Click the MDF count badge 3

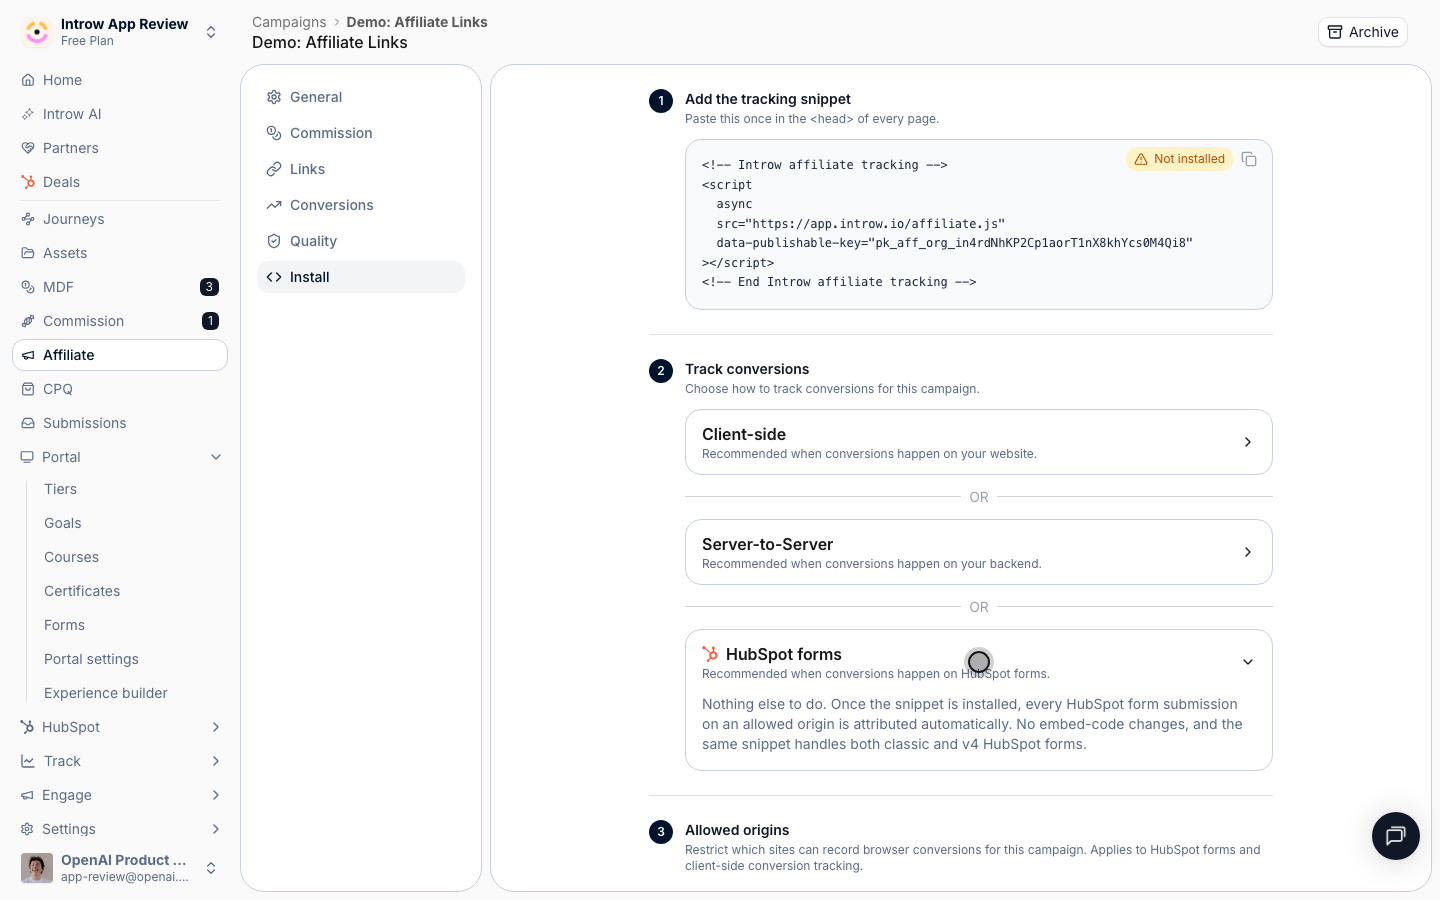pyautogui.click(x=209, y=287)
